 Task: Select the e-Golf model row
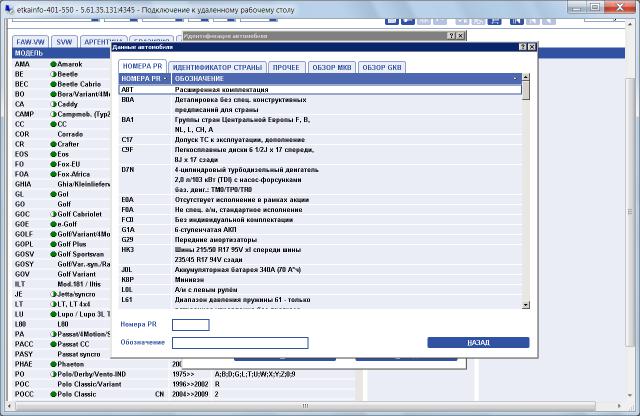coord(61,224)
